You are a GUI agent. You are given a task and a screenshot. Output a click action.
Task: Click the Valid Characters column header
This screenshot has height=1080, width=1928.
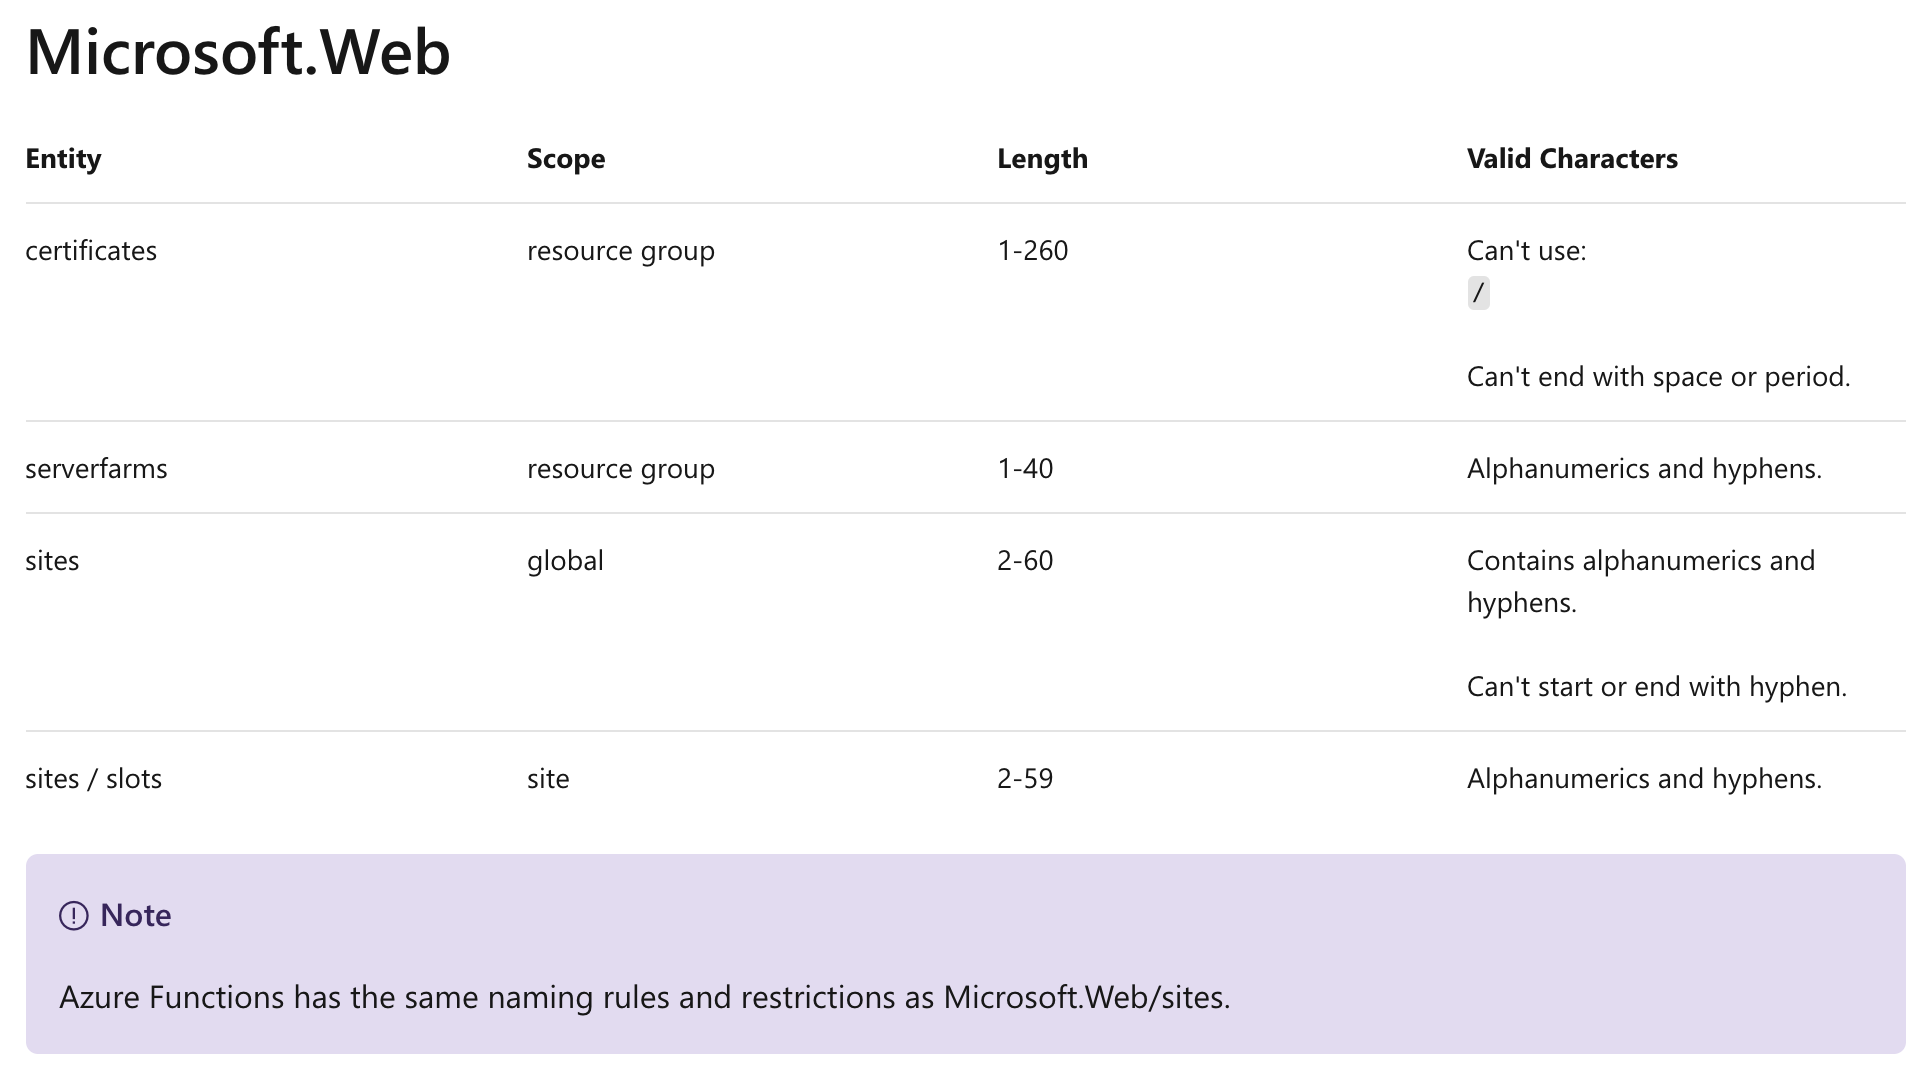1572,159
